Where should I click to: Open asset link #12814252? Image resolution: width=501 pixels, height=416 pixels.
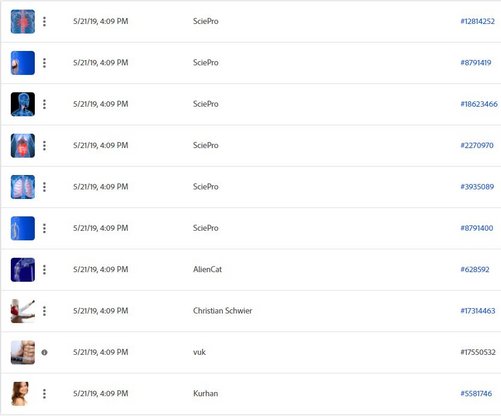tap(477, 21)
